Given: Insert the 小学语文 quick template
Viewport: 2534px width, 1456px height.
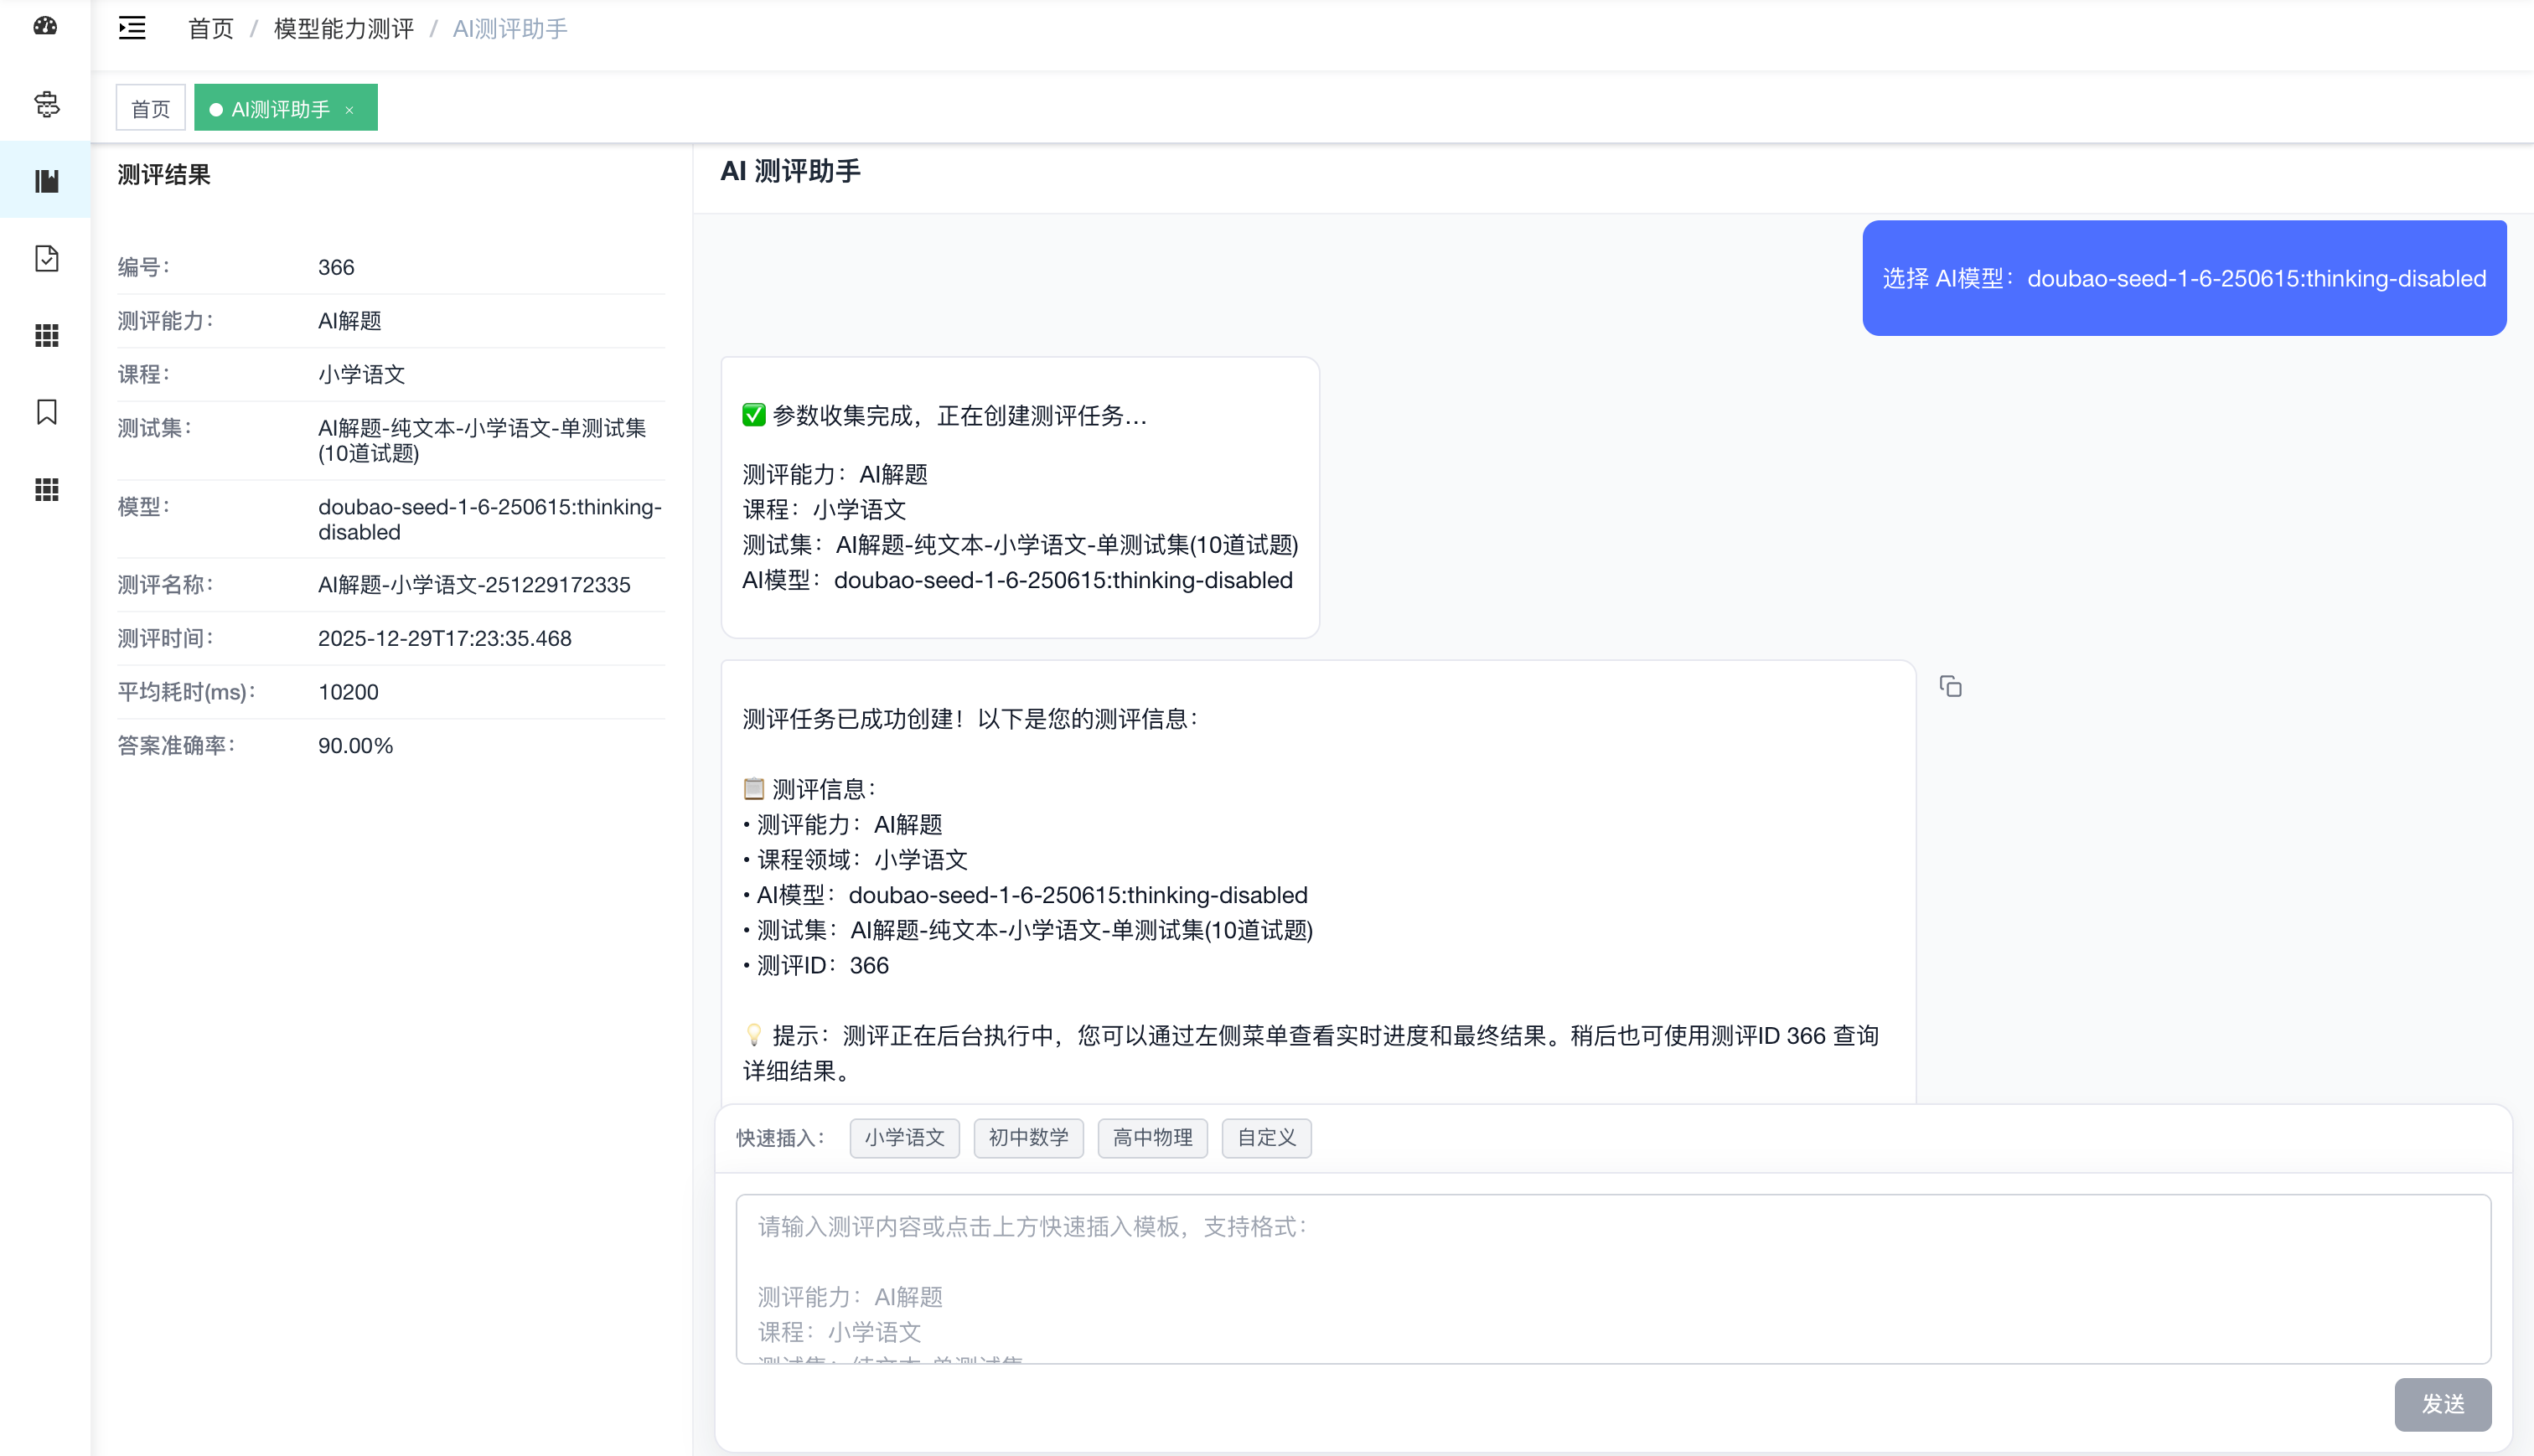Looking at the screenshot, I should [x=903, y=1138].
